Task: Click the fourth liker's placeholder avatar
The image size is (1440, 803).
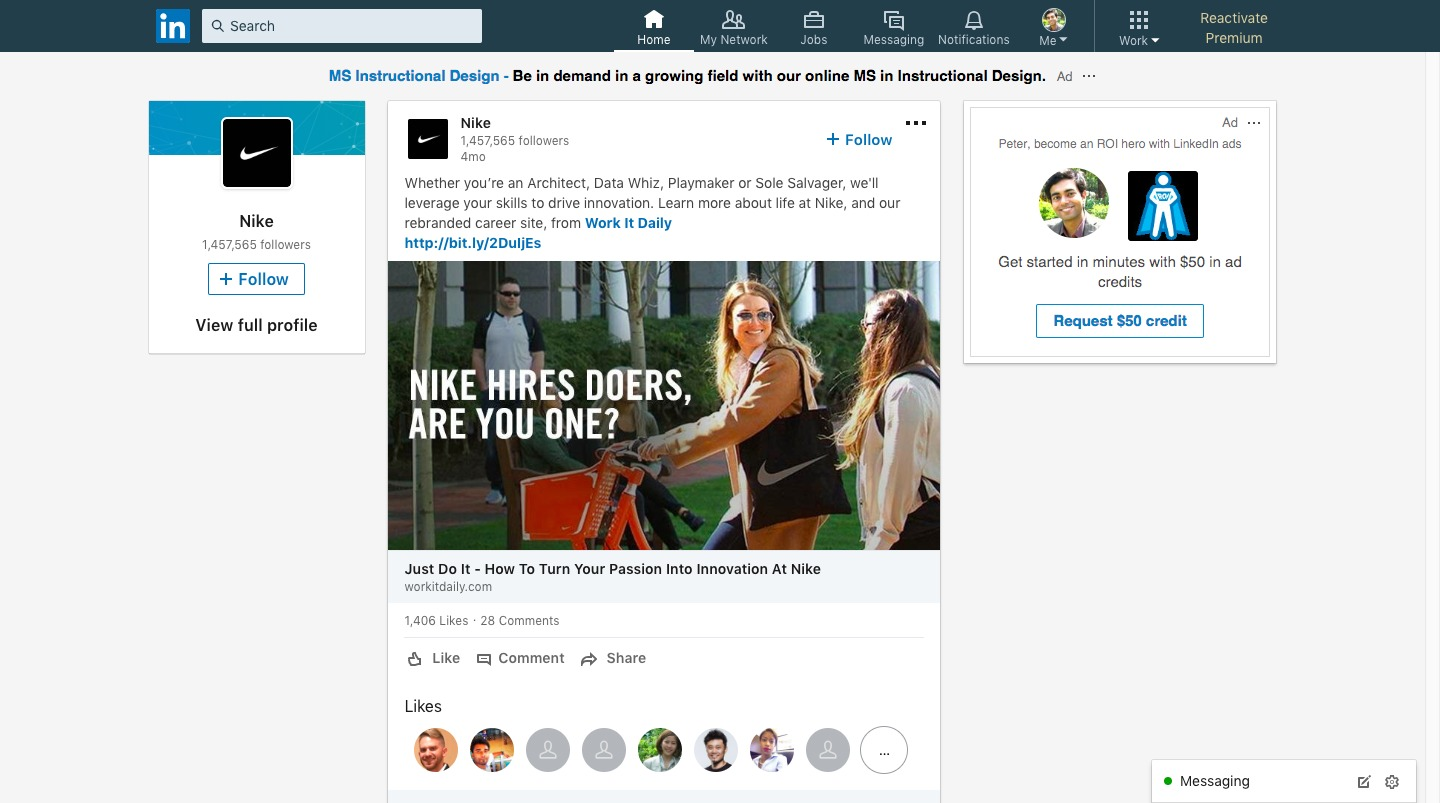Action: (x=604, y=750)
